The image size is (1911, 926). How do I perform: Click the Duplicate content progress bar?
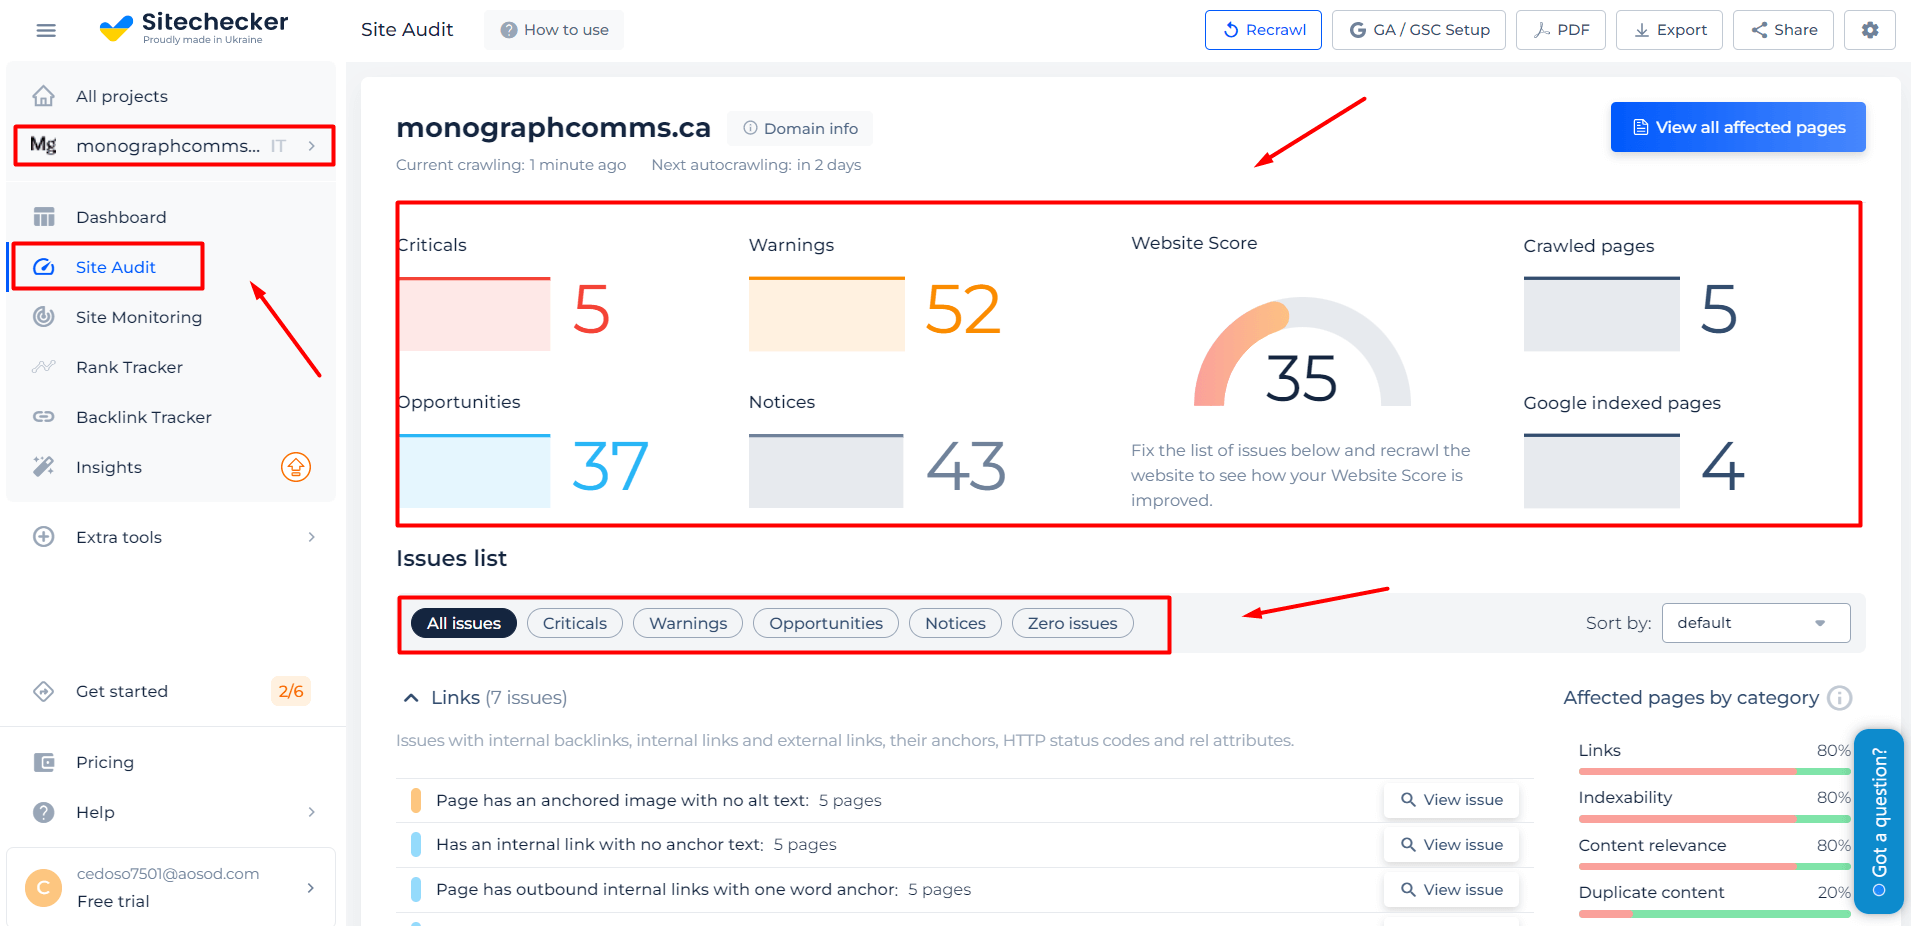(1715, 914)
